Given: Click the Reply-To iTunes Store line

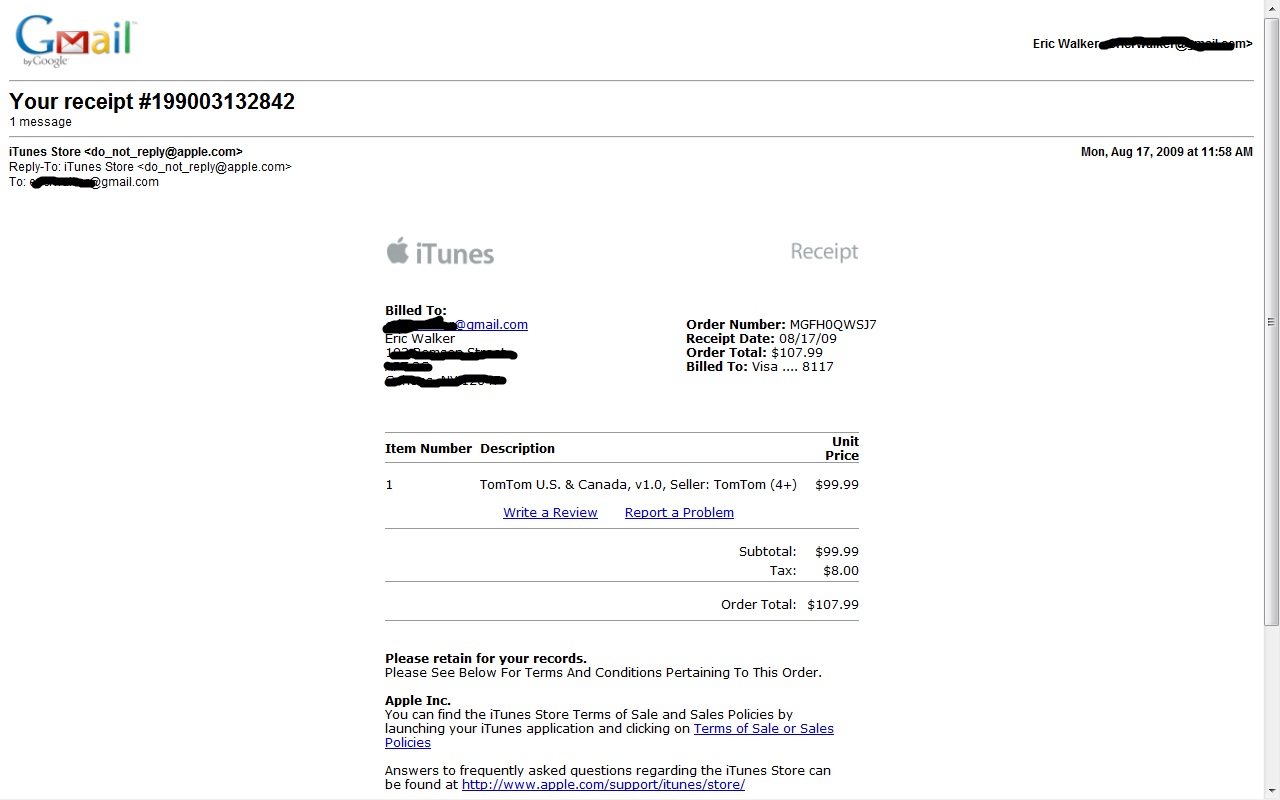Looking at the screenshot, I should [x=150, y=167].
